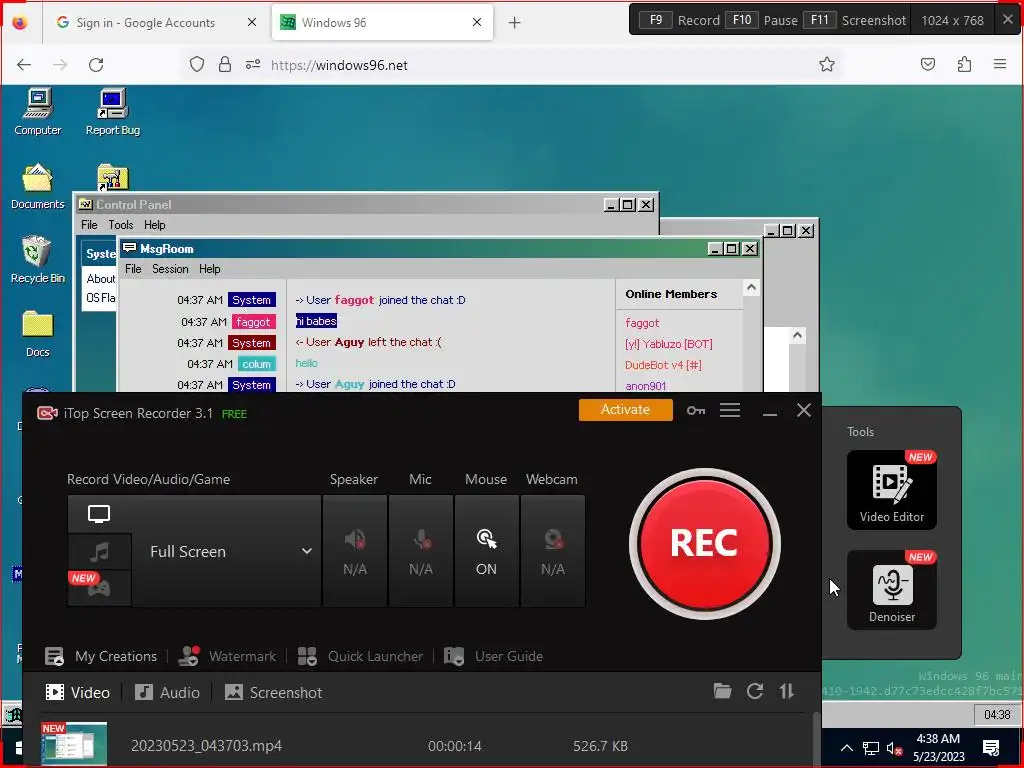Open the Denoiser tool
1024x768 pixels.
pyautogui.click(x=891, y=590)
